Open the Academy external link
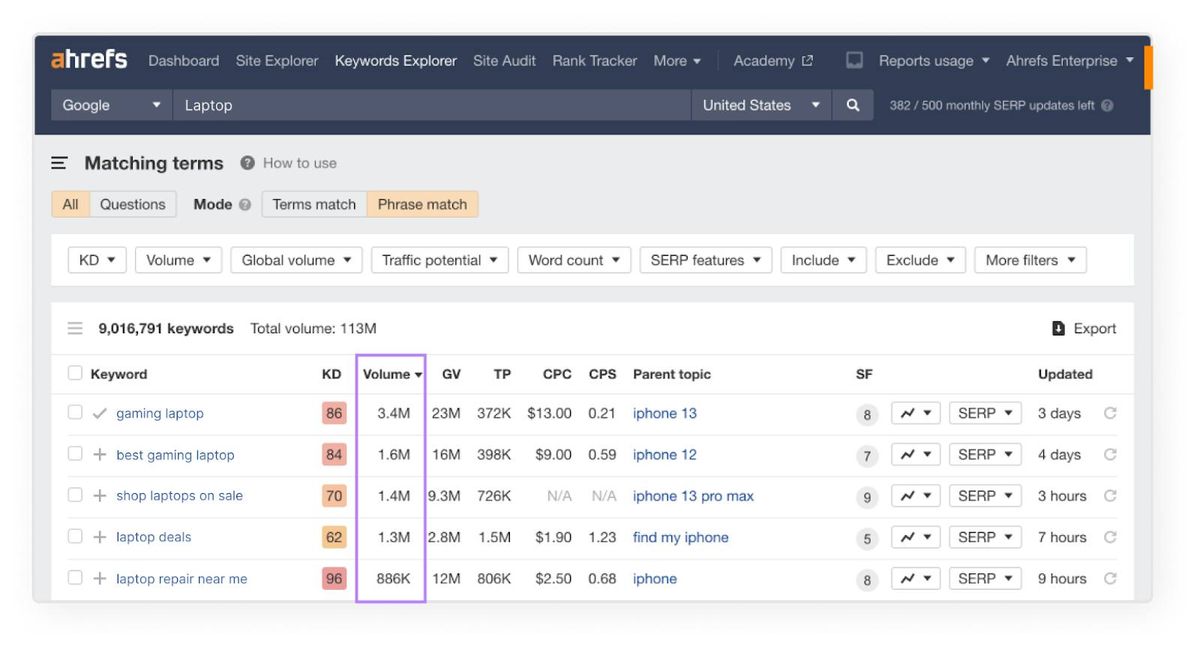The height and width of the screenshot is (650, 1200). point(773,60)
